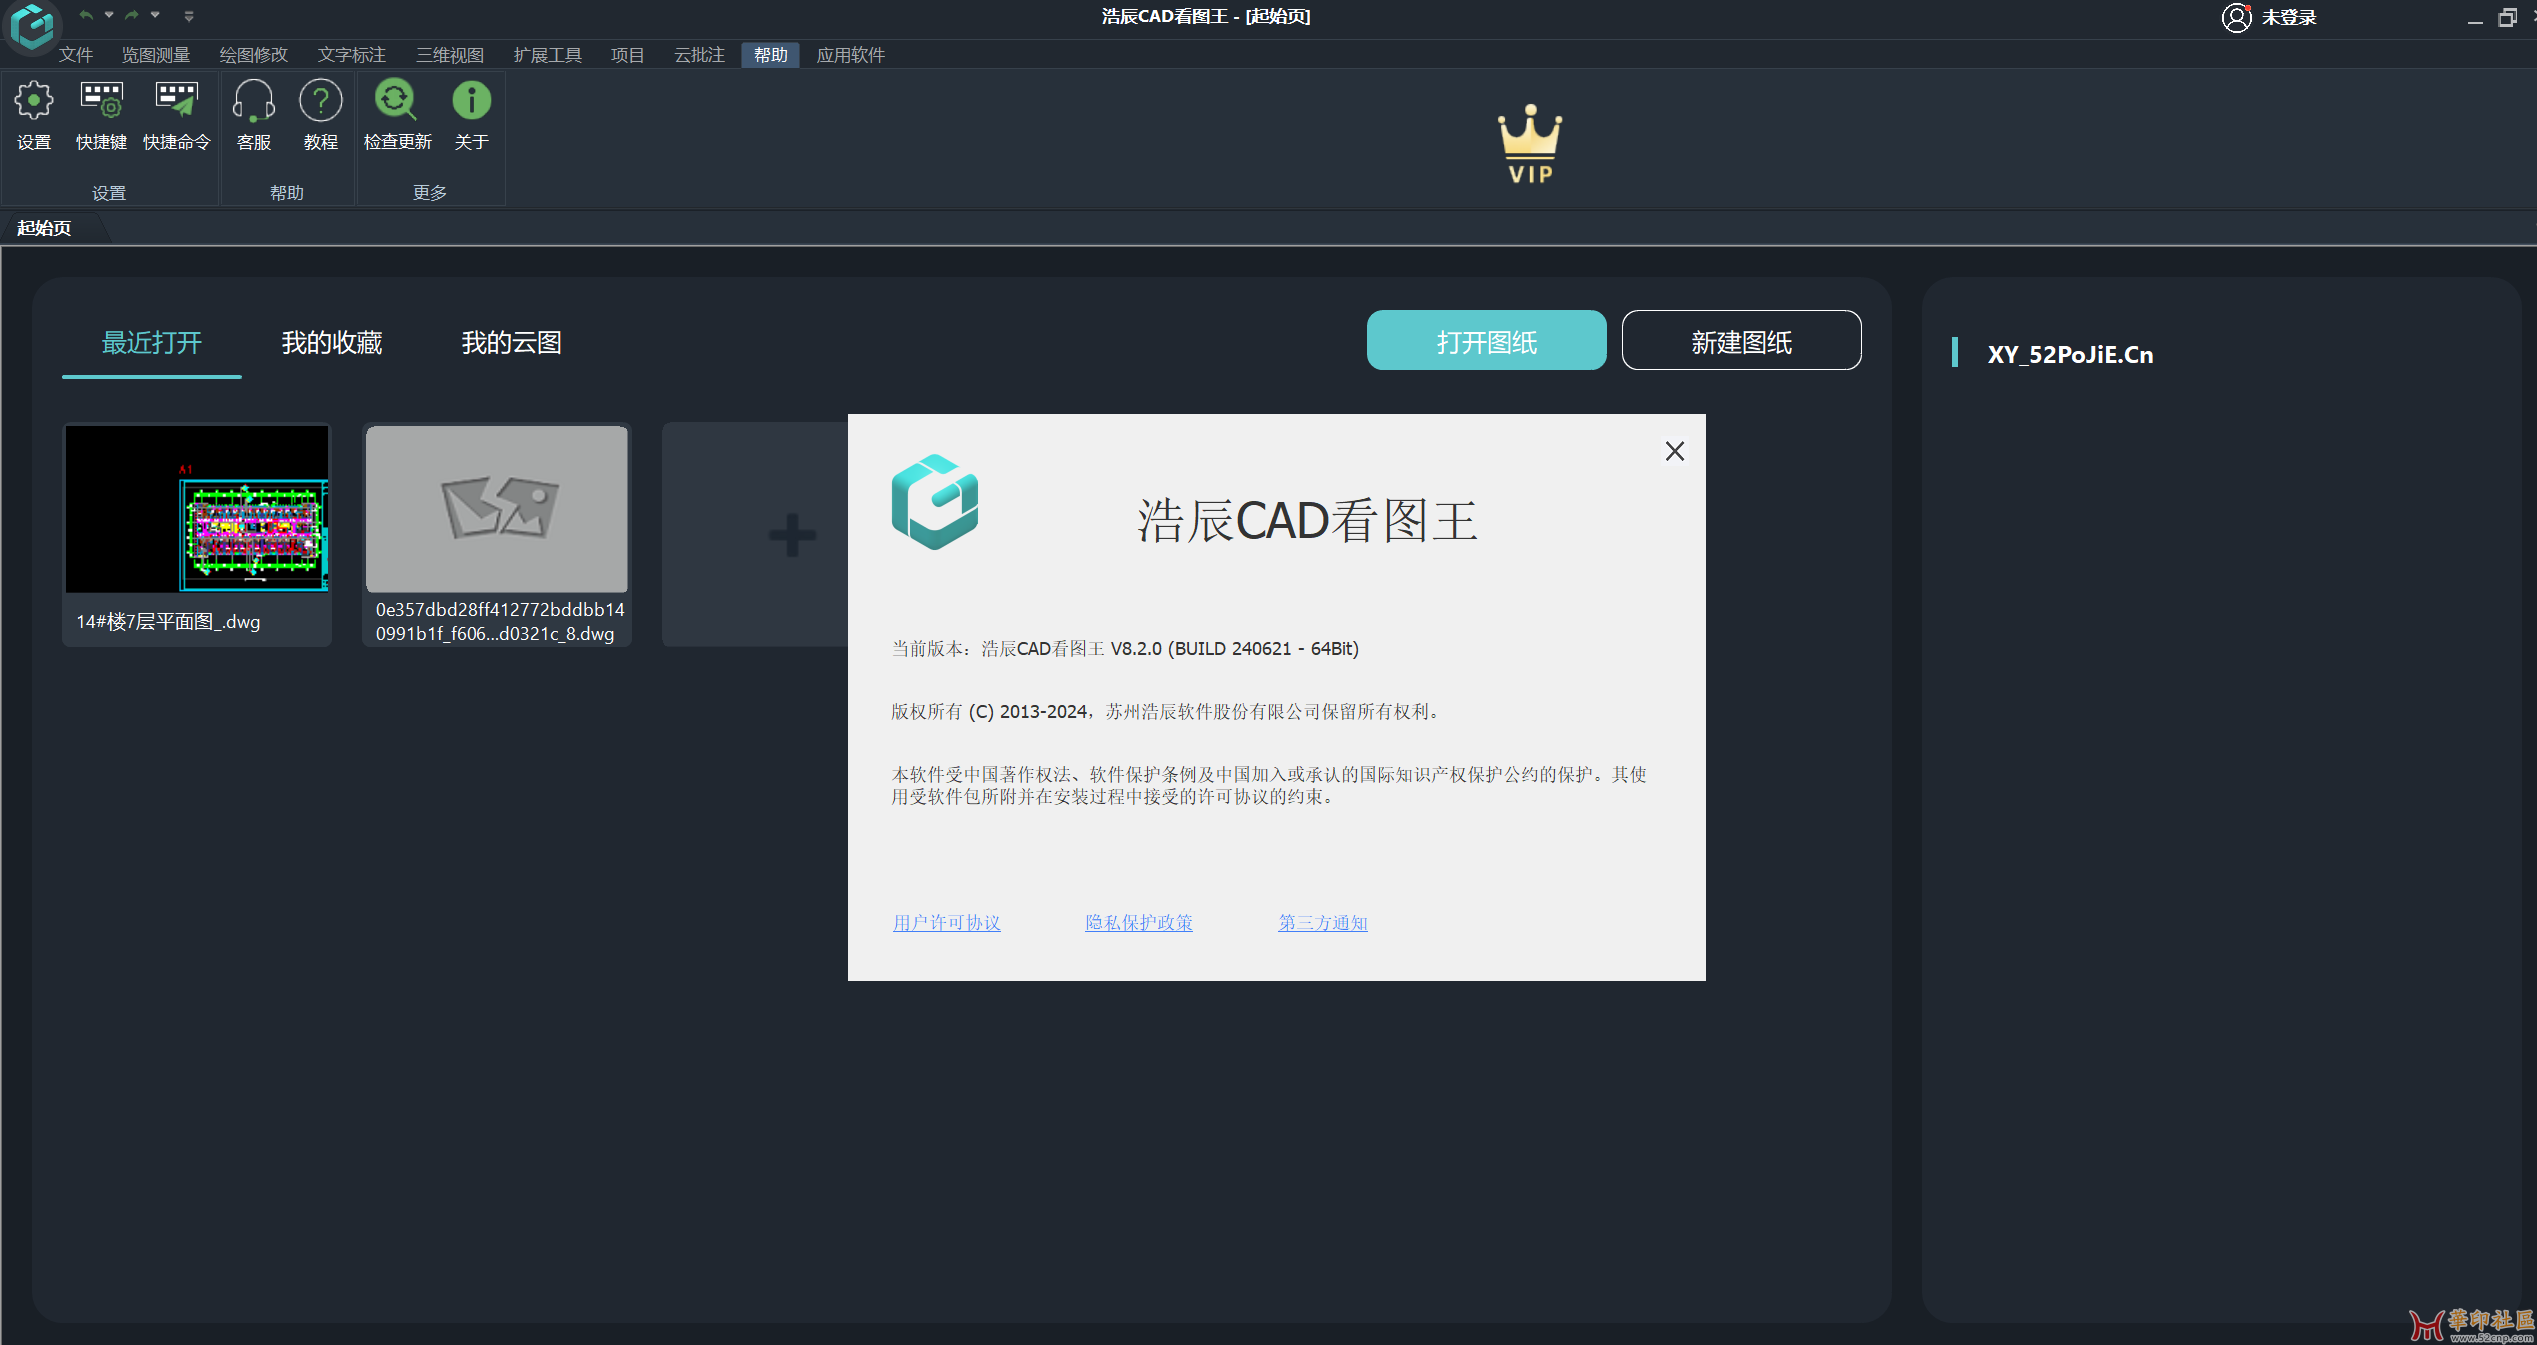Switch to the 扩展工具 ribbon tab
Image resolution: width=2537 pixels, height=1345 pixels.
[x=548, y=55]
